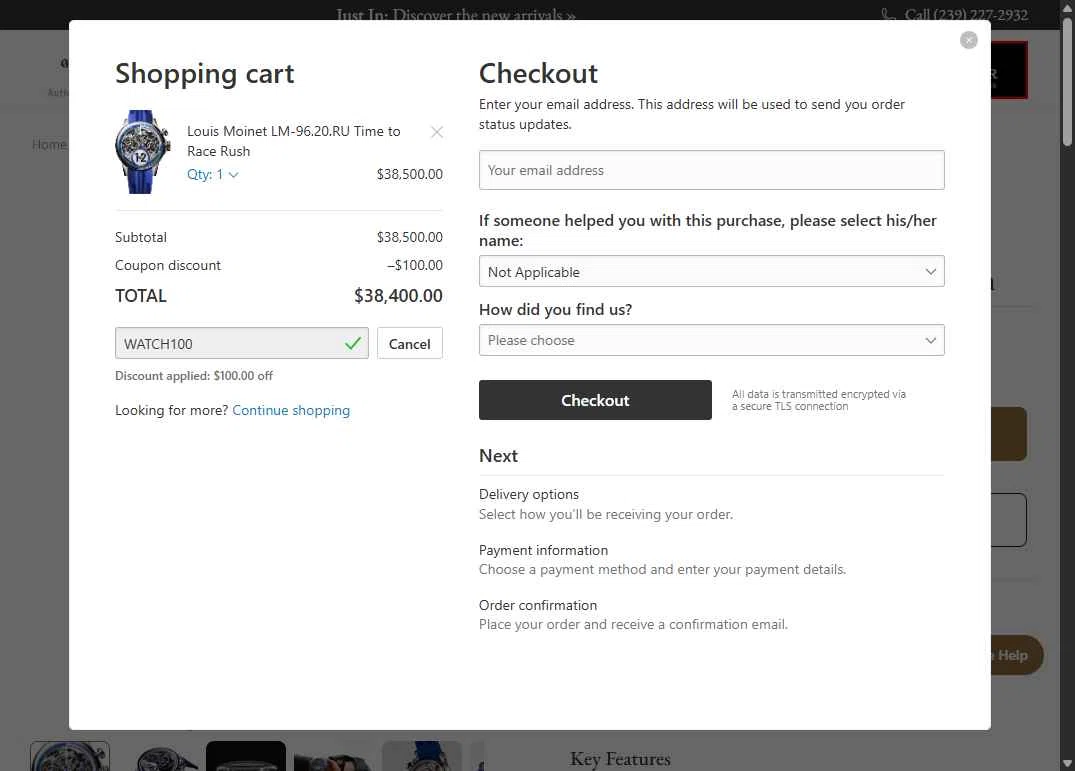Click the phone number Call (239) 227-2932
Viewport: 1075px width, 771px height.
pyautogui.click(x=965, y=15)
